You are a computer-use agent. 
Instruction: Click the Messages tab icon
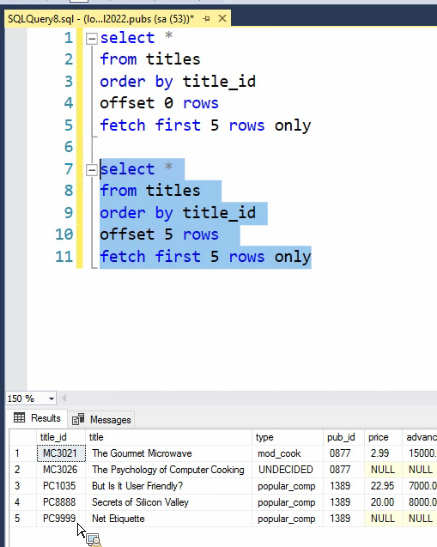[x=78, y=419]
